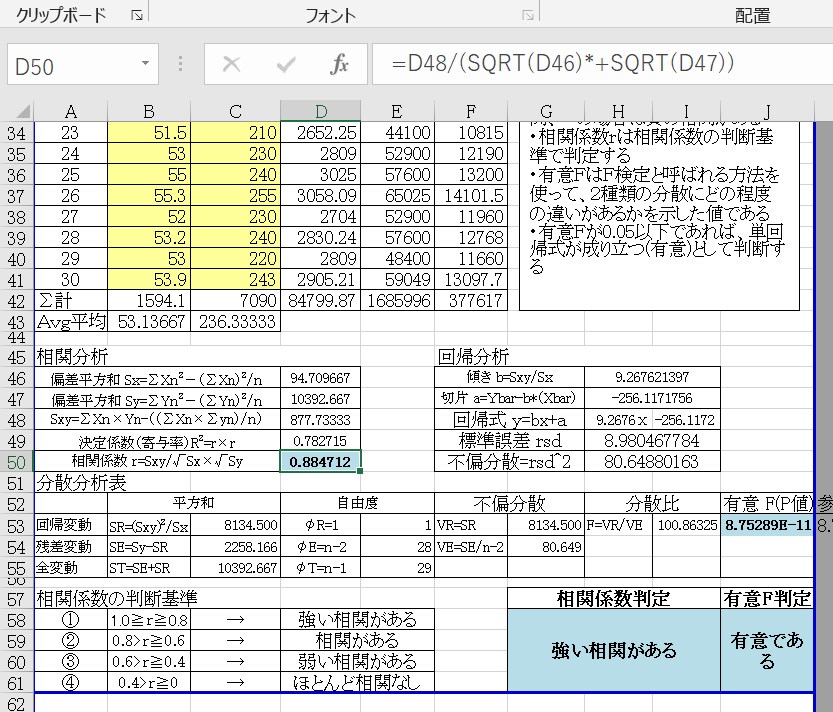Image resolution: width=833 pixels, height=712 pixels.
Task: Click the 強い相関がある blue result cell
Action: click(x=614, y=650)
